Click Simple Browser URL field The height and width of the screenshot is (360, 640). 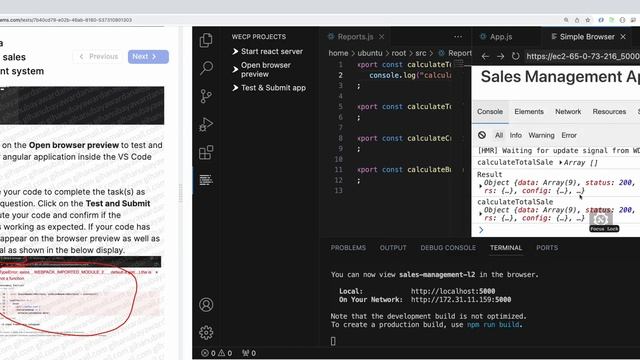point(582,56)
